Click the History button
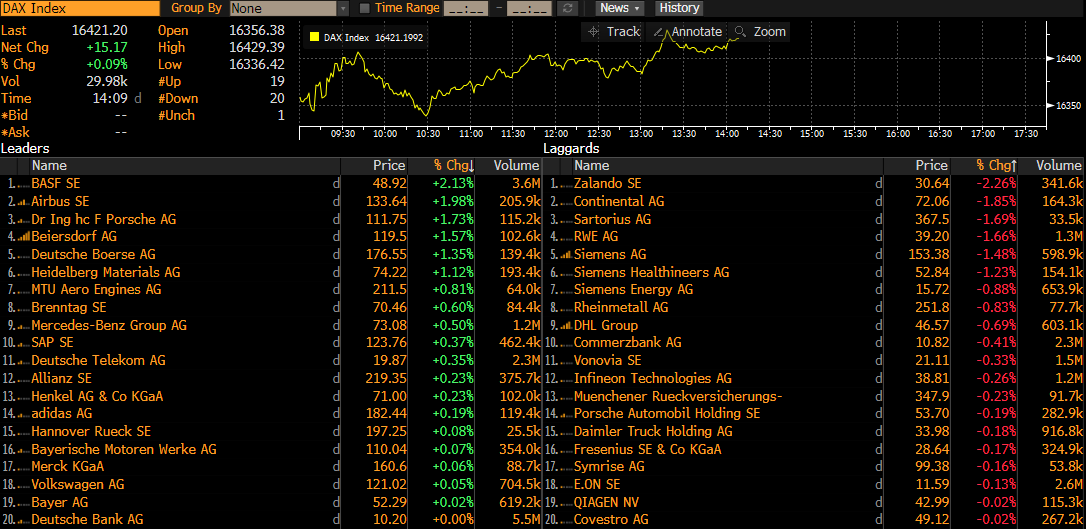Viewport: 1086px width, 529px height. (679, 8)
